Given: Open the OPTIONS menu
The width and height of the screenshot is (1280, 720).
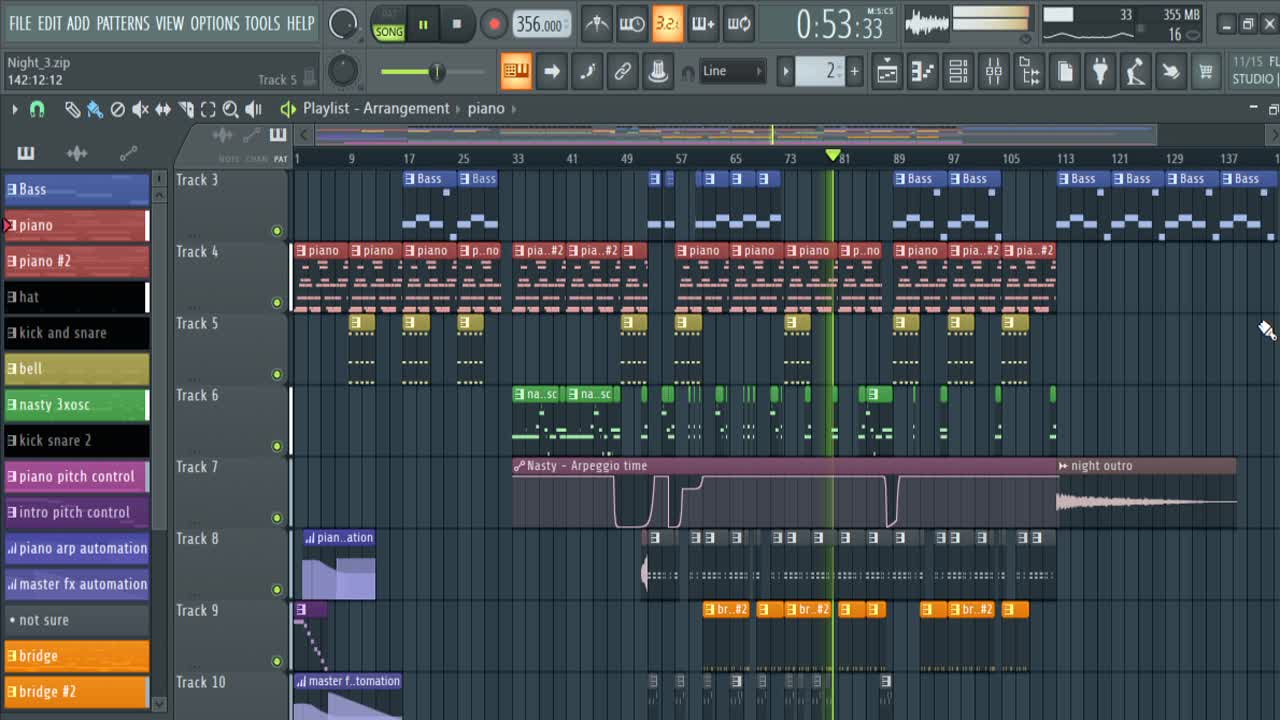Looking at the screenshot, I should click(x=214, y=23).
